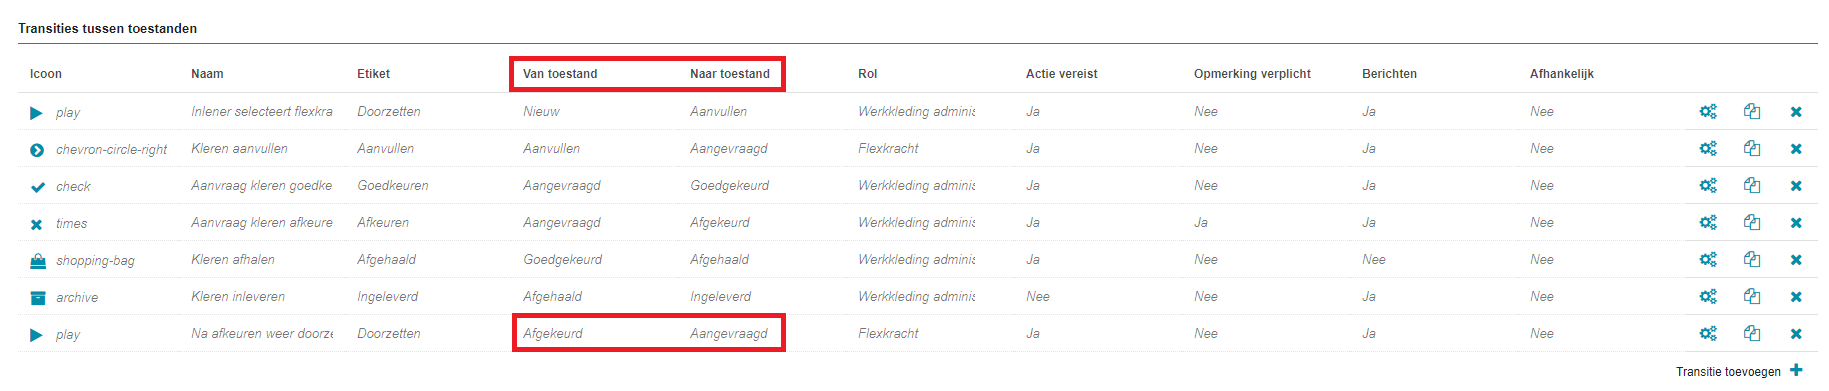Image resolution: width=1829 pixels, height=391 pixels.
Task: Copy the Aanvraag kleren goedkeuren transition
Action: pyautogui.click(x=1752, y=185)
